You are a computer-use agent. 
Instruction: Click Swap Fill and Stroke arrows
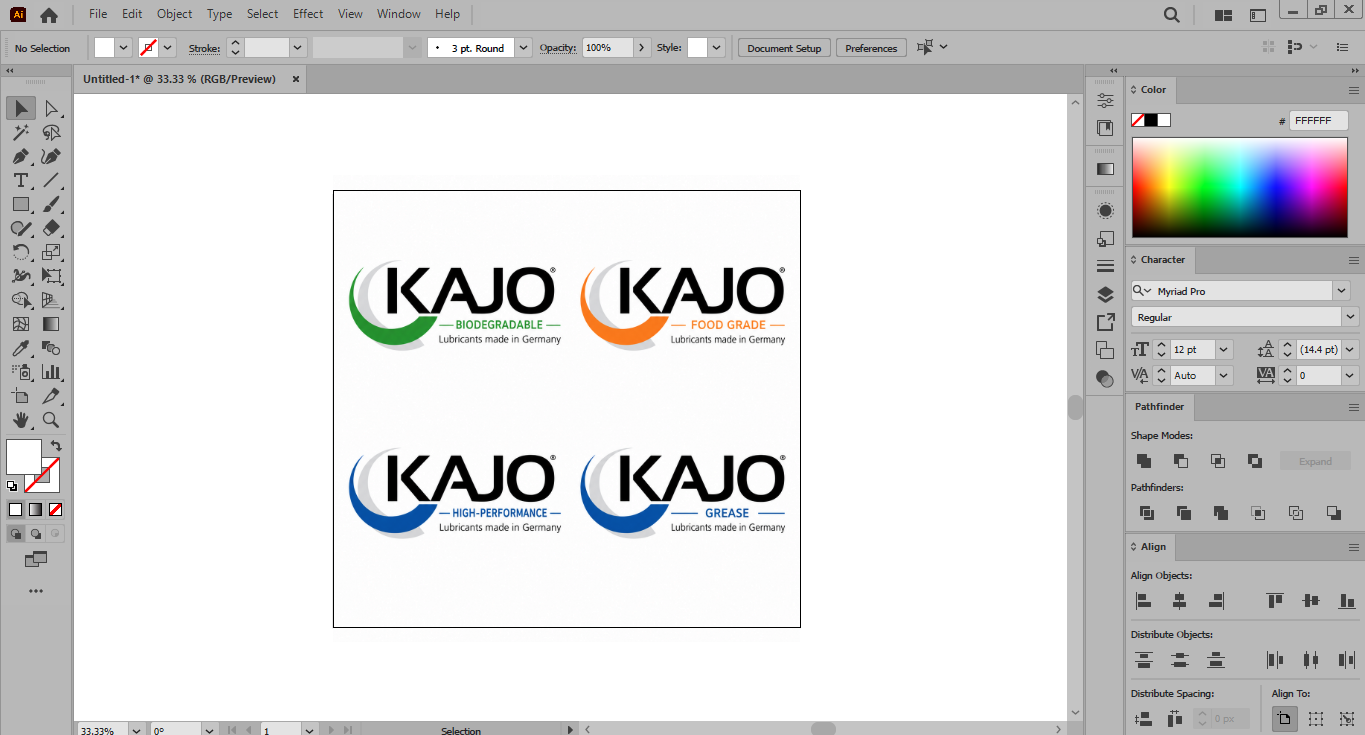[56, 445]
